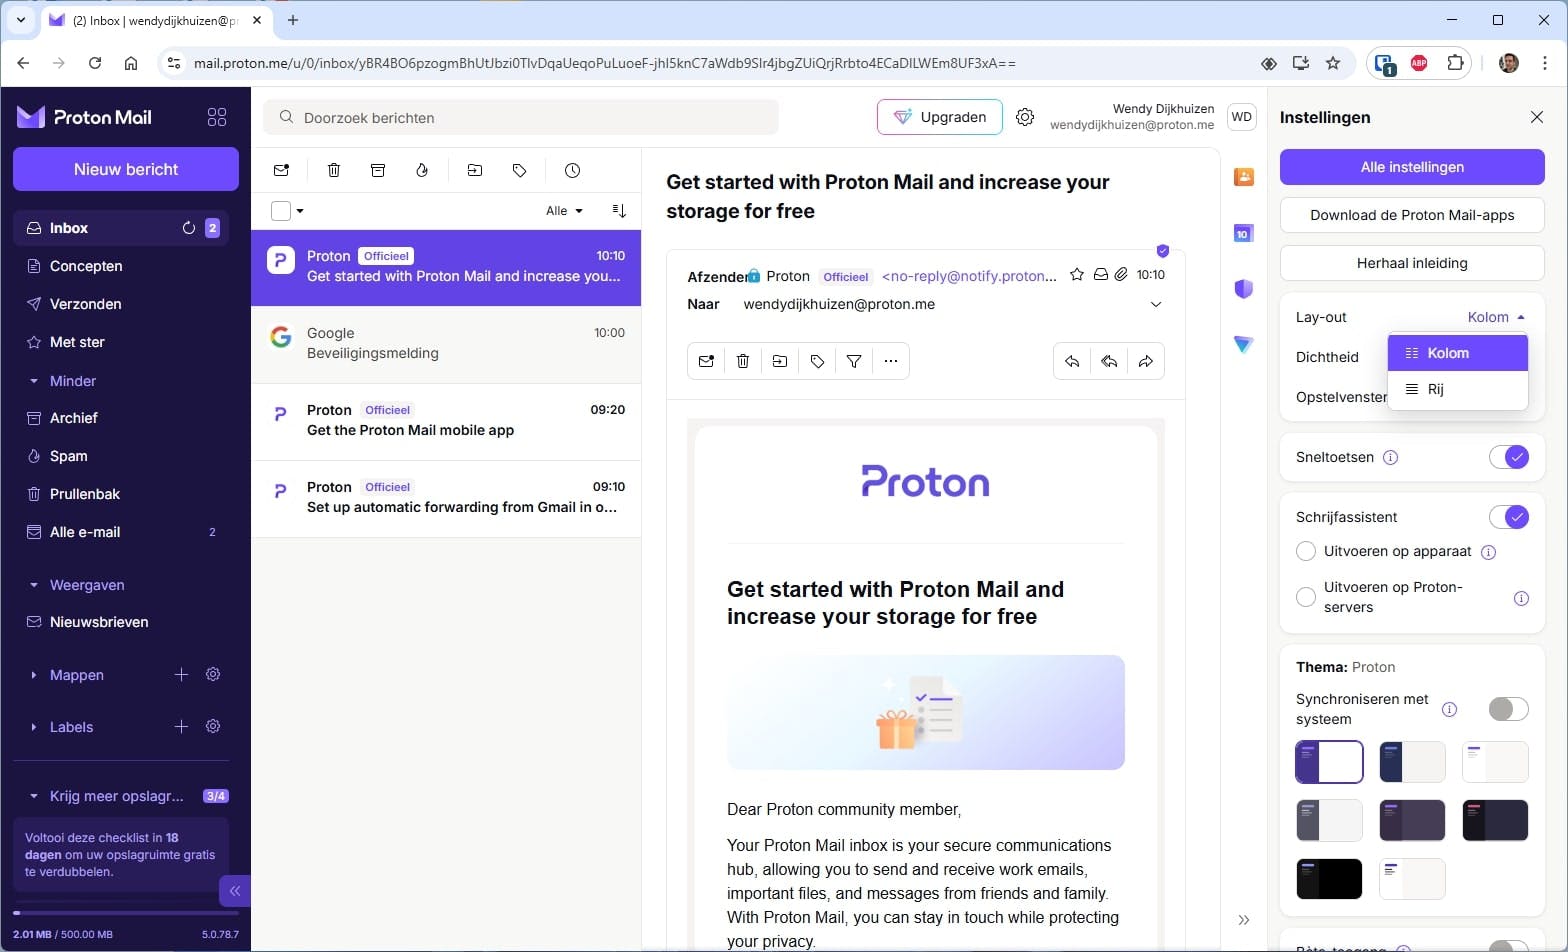Image resolution: width=1568 pixels, height=952 pixels.
Task: Snooze message with the clock icon
Action: point(572,170)
